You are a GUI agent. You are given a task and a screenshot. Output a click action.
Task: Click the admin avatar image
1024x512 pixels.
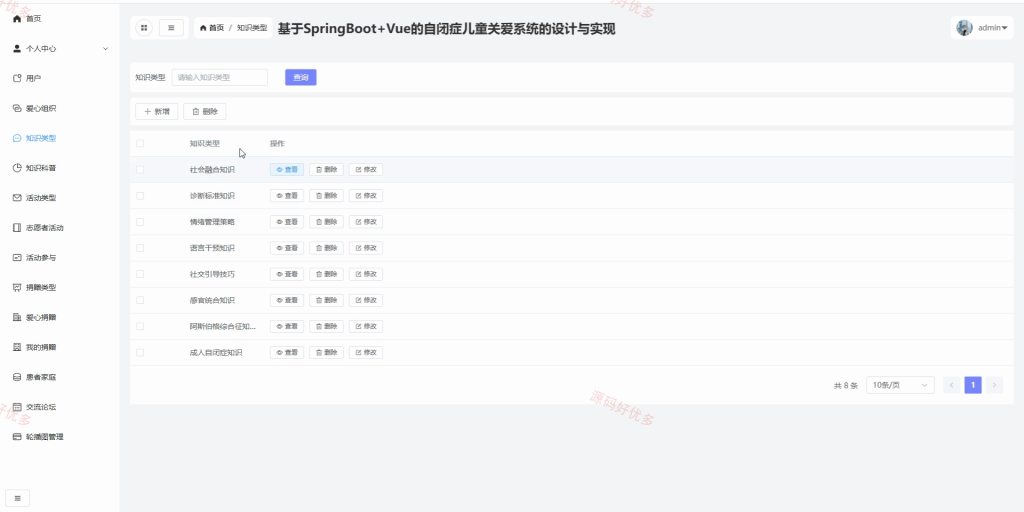[x=964, y=27]
